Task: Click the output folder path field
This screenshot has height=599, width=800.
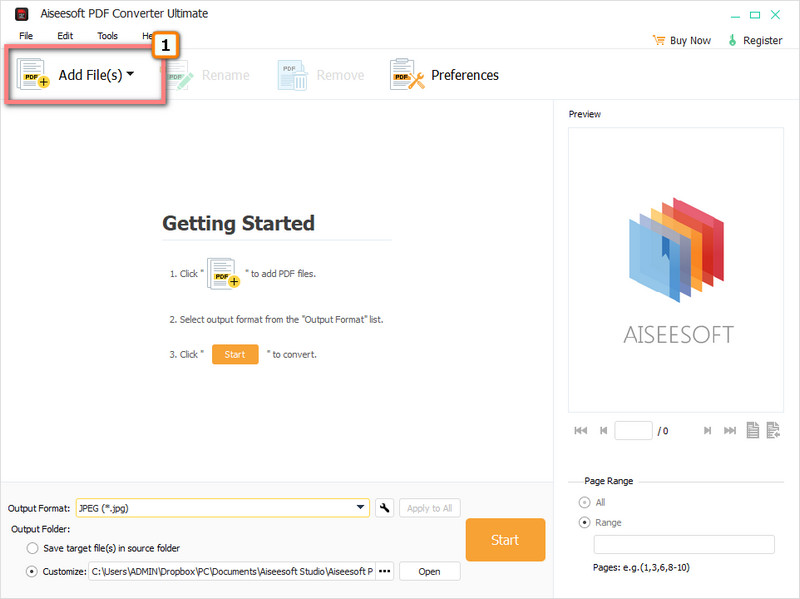Action: [x=232, y=571]
